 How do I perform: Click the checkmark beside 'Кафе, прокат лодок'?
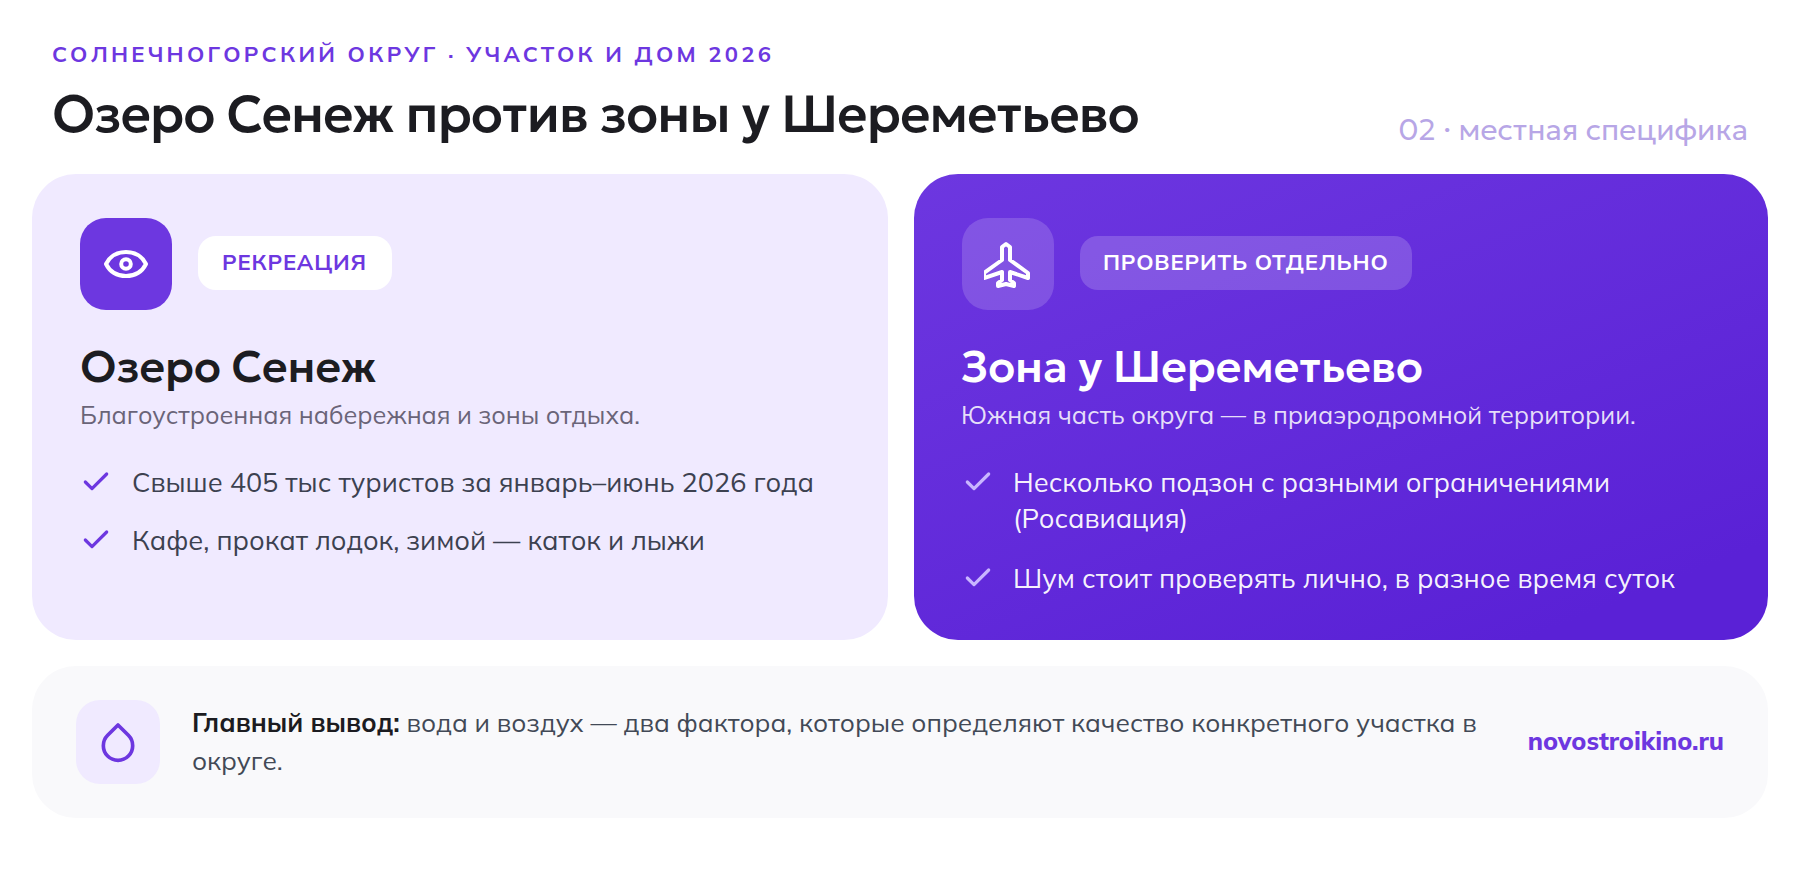coord(96,540)
